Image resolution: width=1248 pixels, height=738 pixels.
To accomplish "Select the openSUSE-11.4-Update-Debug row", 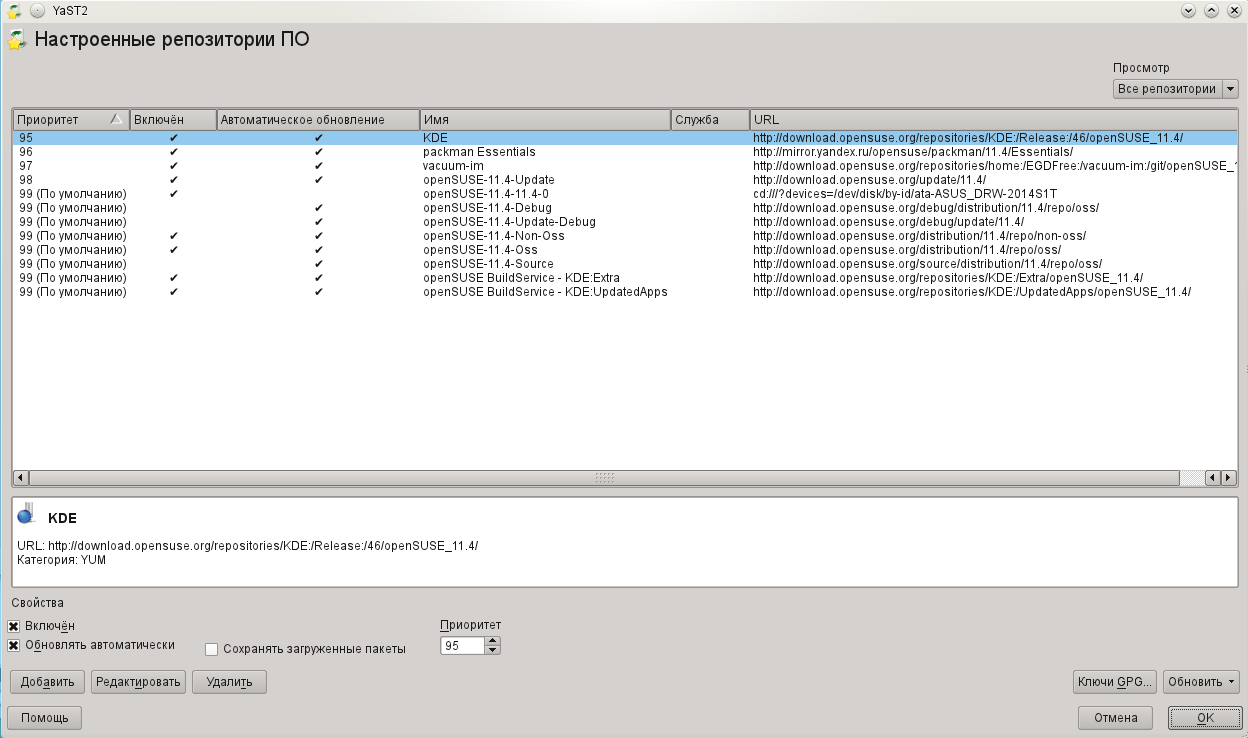I will point(626,222).
